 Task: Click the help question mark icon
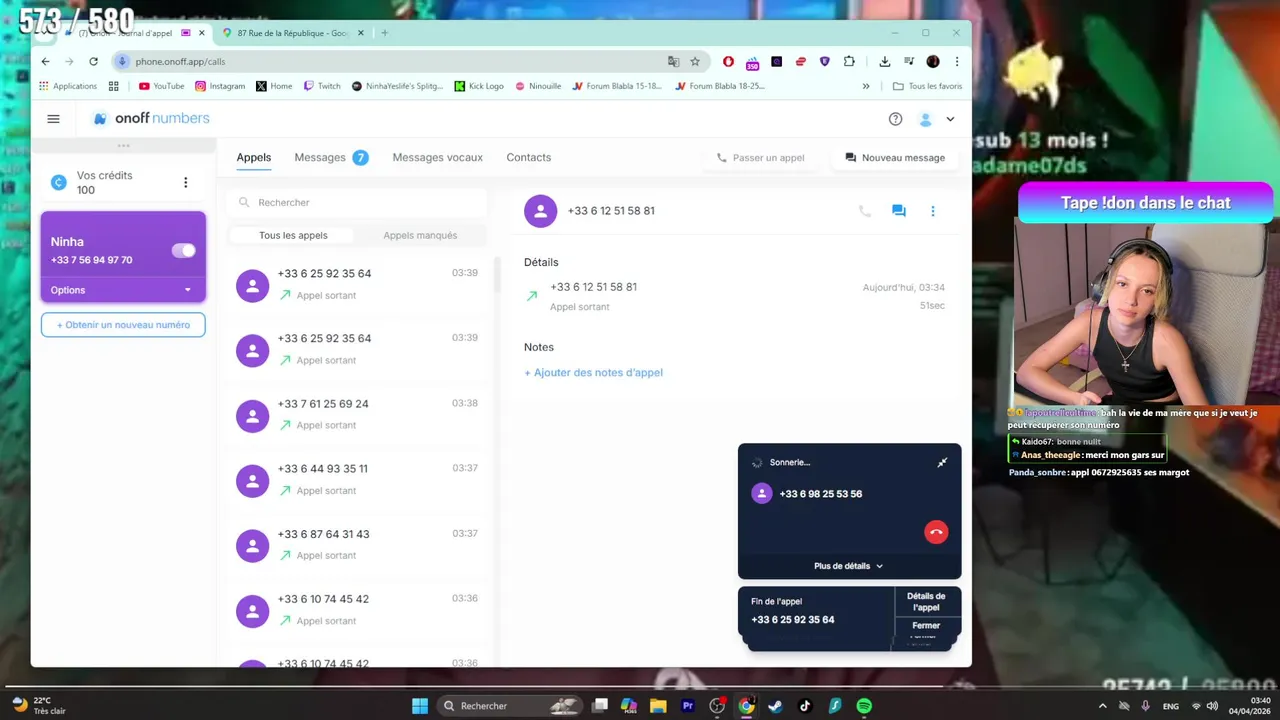[895, 119]
